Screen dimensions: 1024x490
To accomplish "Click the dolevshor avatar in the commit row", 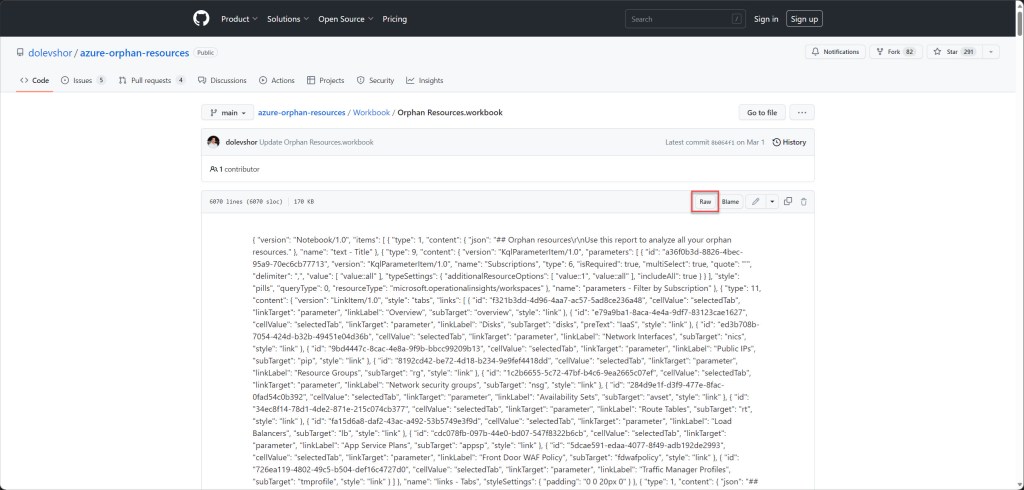I will click(x=213, y=142).
